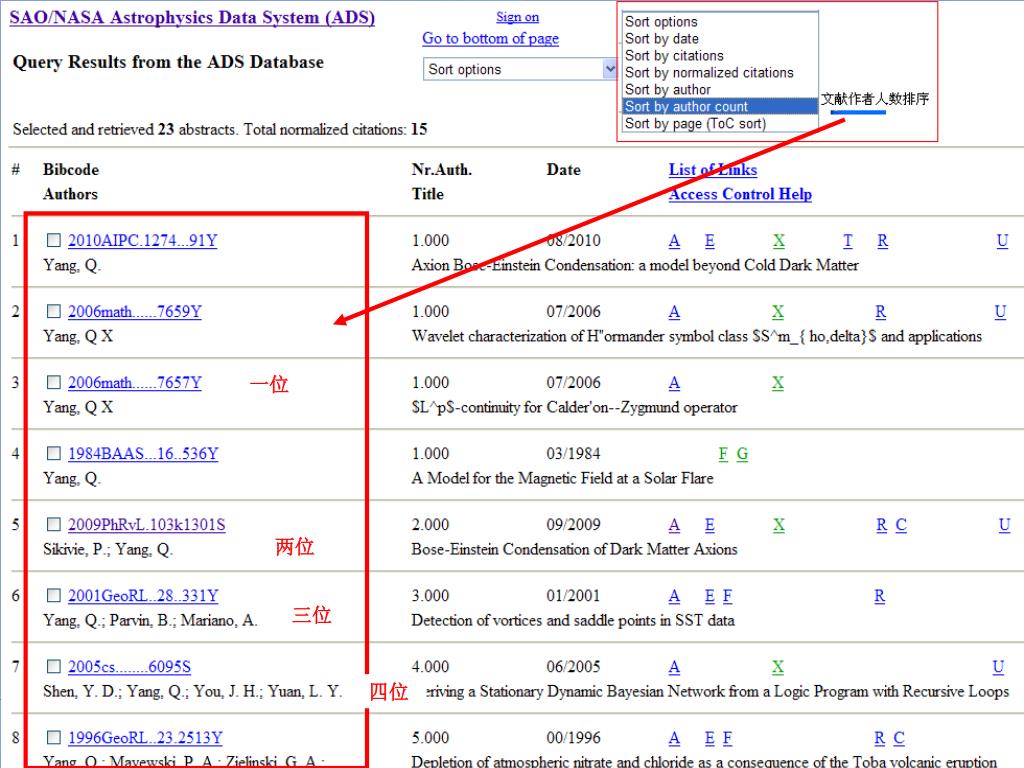Open E link for Axion paper row
Screen dimensions: 1024x768
[710, 241]
